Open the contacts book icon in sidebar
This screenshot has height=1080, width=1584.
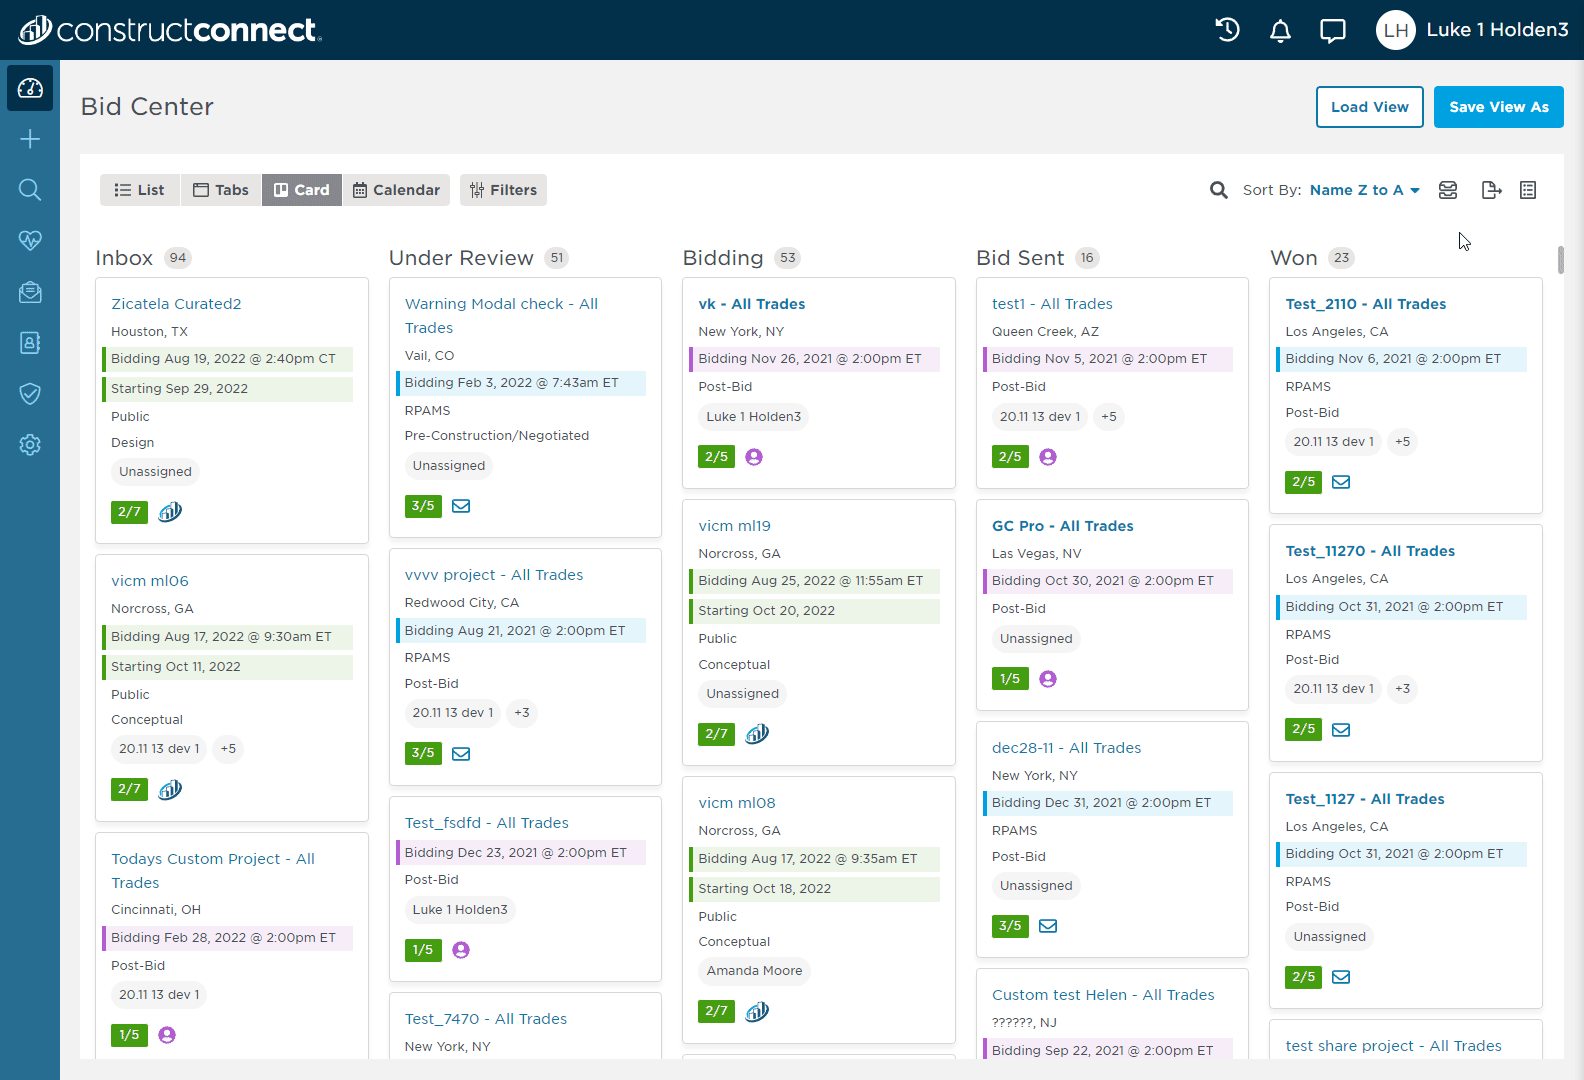[x=30, y=343]
